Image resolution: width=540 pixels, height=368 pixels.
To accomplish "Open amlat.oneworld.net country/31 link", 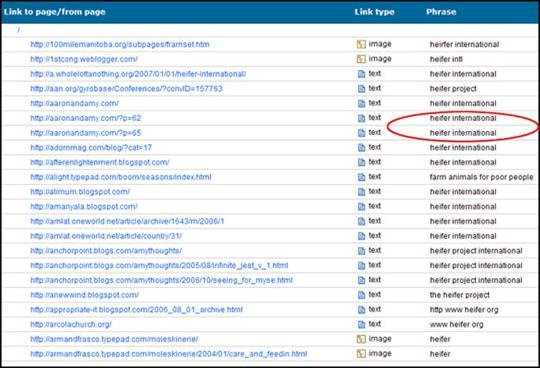I will 106,236.
